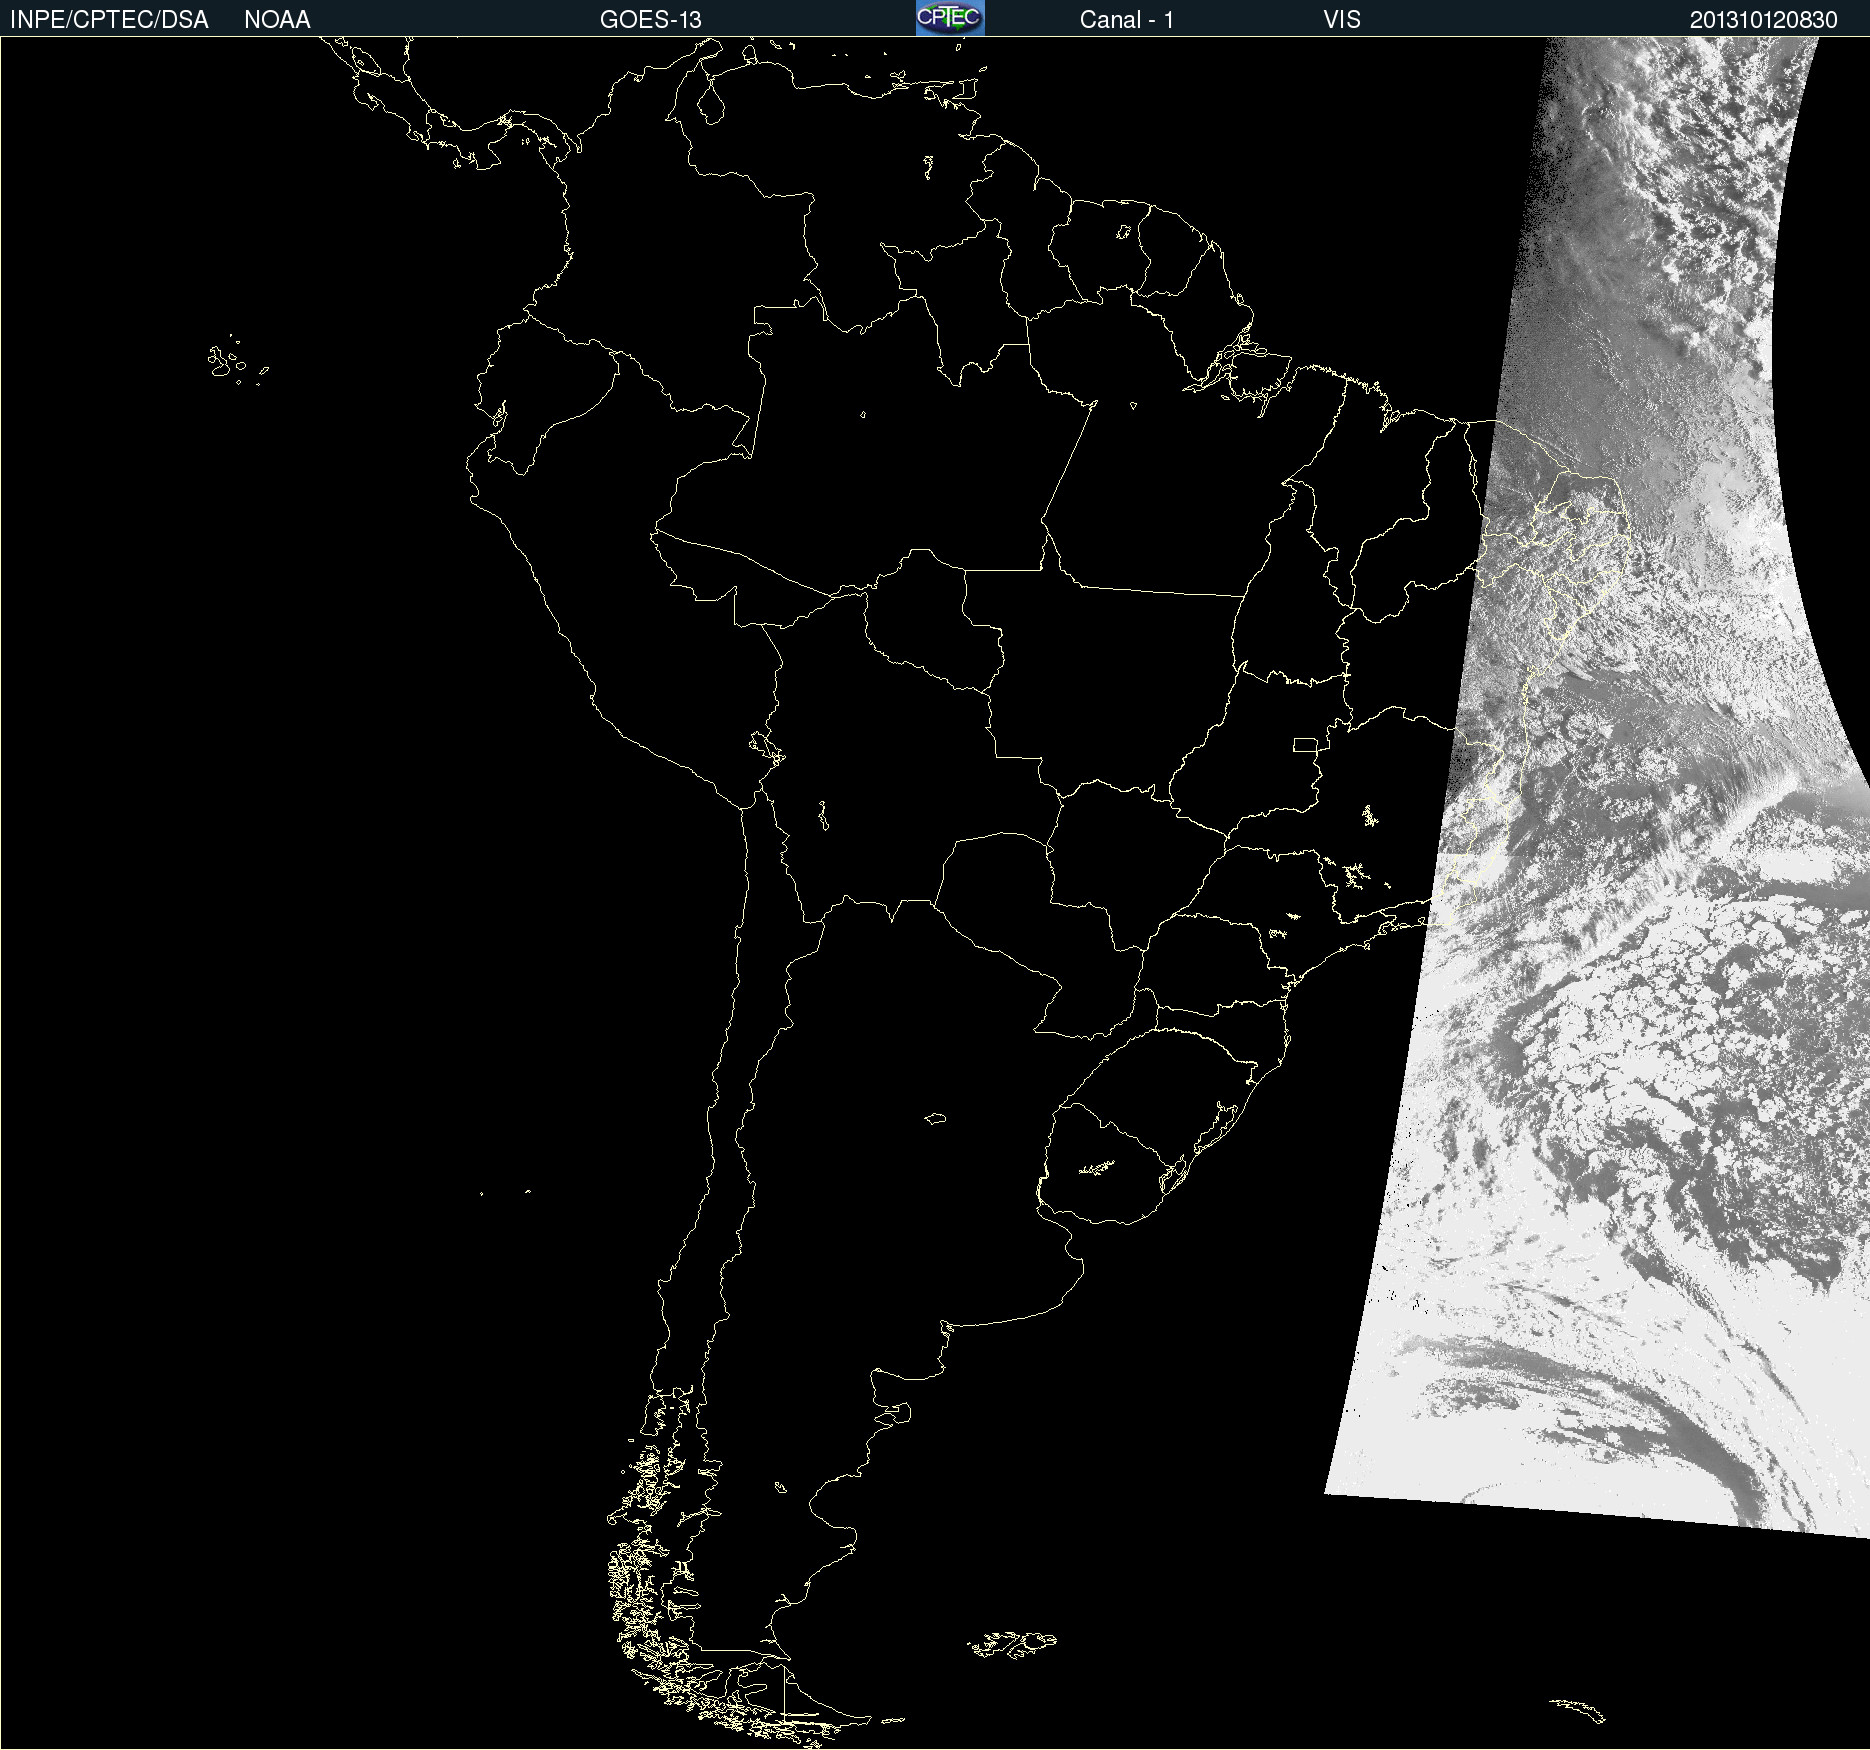
Task: Click the Canal - 1 channel label
Action: (1127, 20)
